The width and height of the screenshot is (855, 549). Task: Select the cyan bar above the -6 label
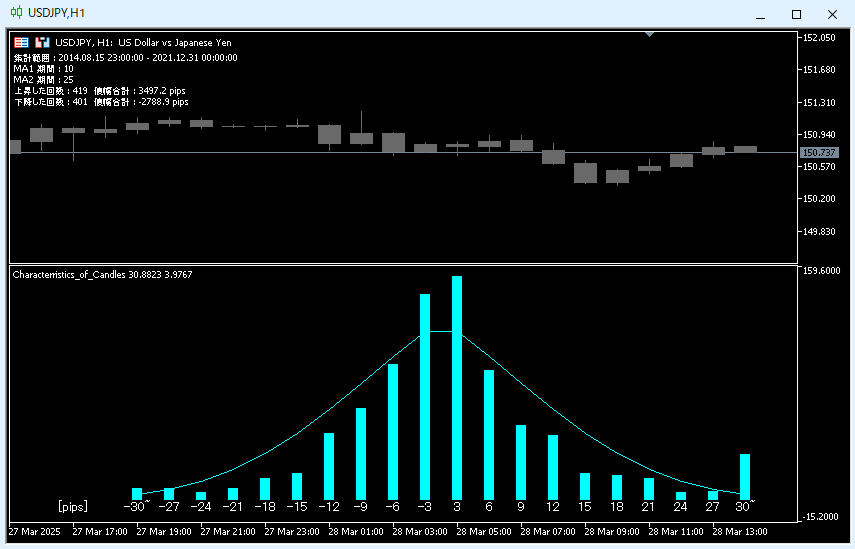point(393,432)
